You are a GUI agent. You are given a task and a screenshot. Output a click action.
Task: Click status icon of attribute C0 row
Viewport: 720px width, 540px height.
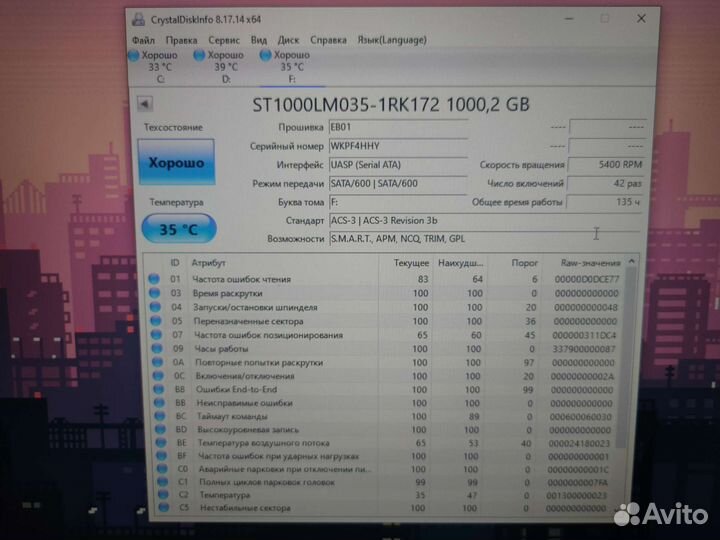pos(162,469)
